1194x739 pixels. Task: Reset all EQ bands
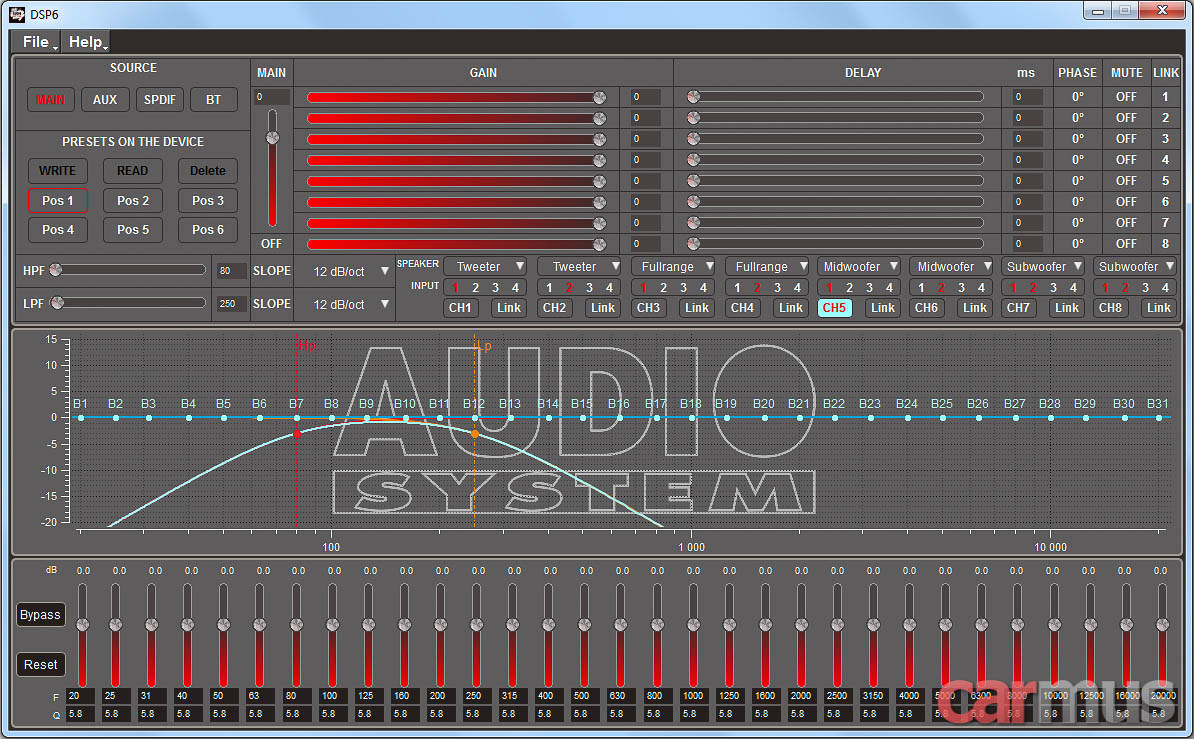pyautogui.click(x=40, y=664)
